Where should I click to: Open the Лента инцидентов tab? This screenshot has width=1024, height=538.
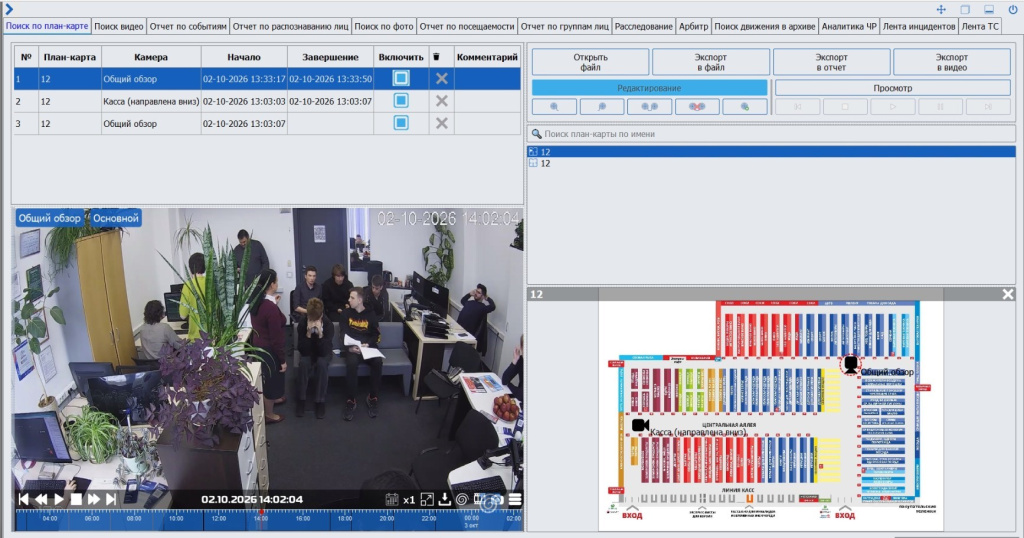coord(919,26)
